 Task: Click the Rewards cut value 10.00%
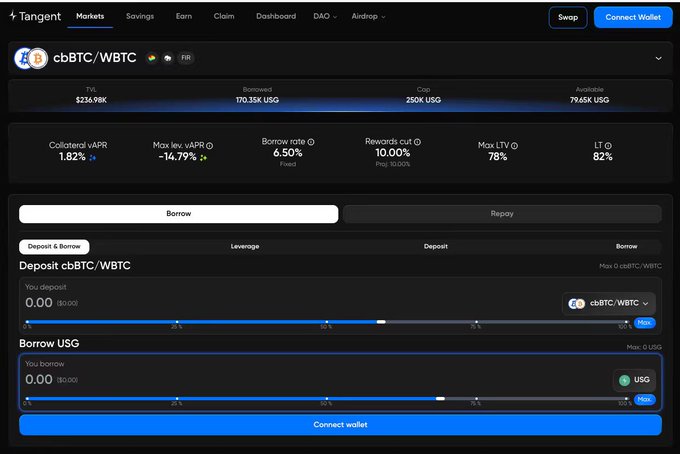[x=392, y=153]
